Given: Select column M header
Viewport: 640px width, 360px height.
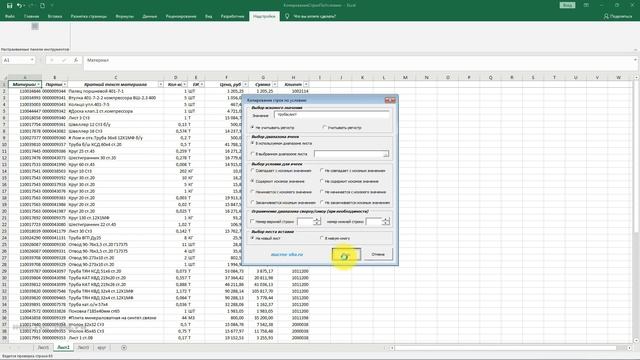Looking at the screenshot, I should click(x=405, y=77).
